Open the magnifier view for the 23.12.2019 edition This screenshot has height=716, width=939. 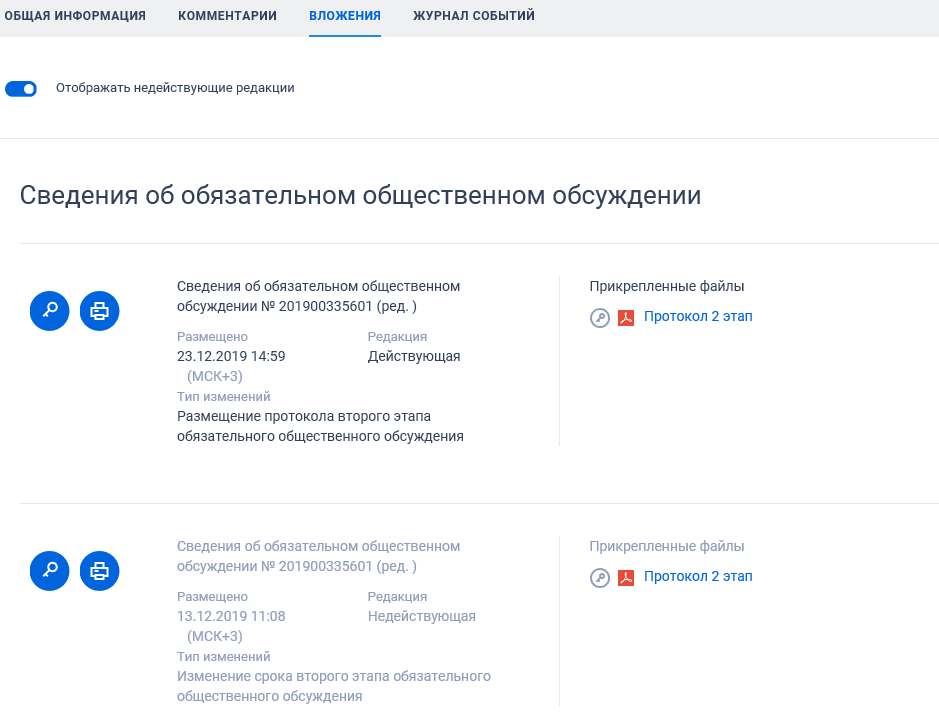[x=50, y=311]
